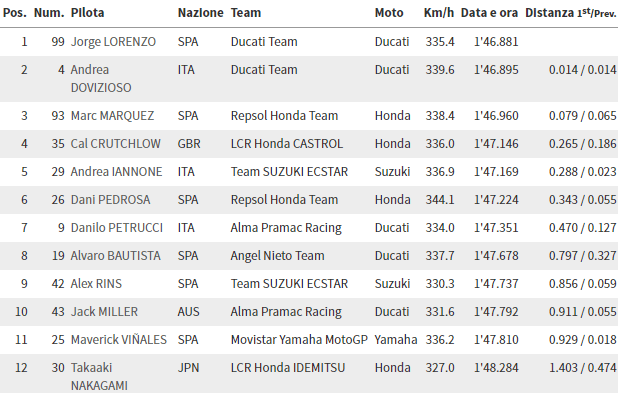The image size is (618, 393).
Task: Click Maverick VIÑALES rider name
Action: point(119,340)
